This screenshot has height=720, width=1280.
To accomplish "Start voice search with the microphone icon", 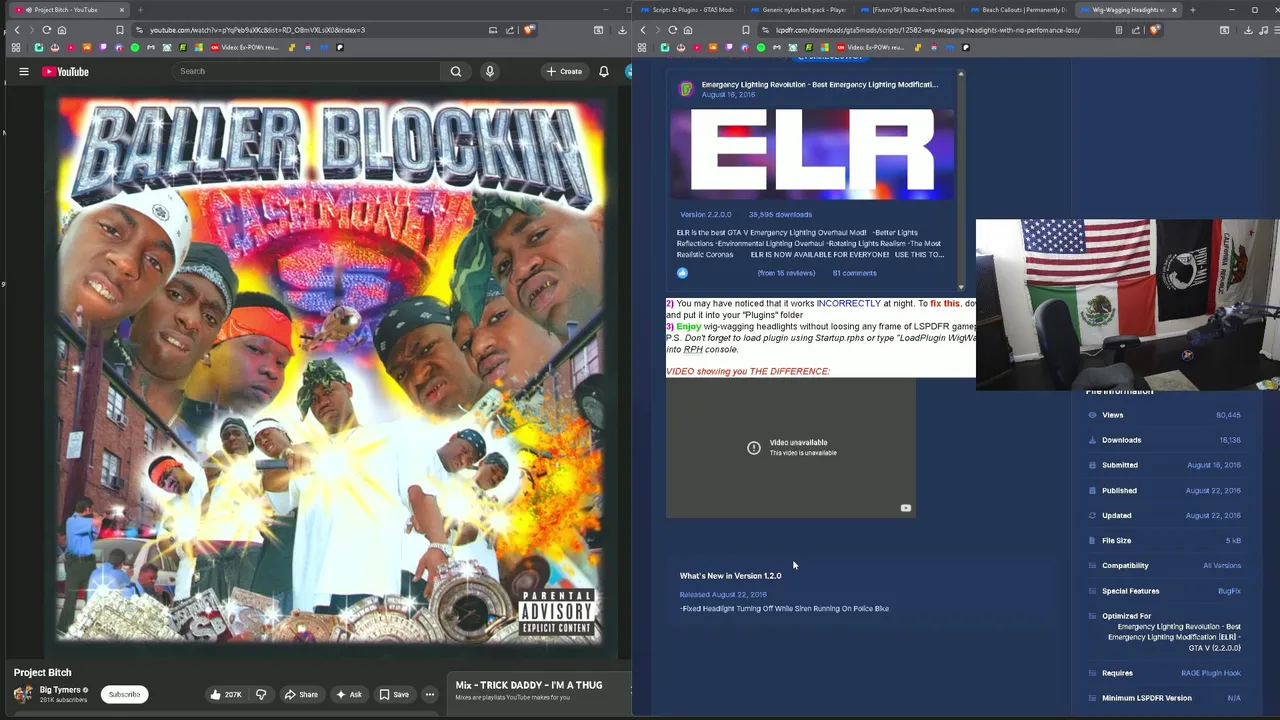I will coord(489,71).
